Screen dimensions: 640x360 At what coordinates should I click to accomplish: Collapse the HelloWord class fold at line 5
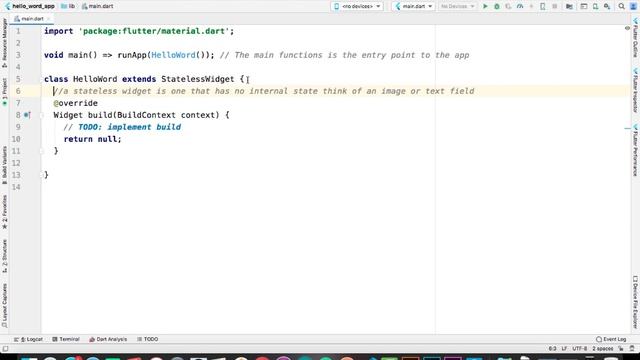(42, 79)
